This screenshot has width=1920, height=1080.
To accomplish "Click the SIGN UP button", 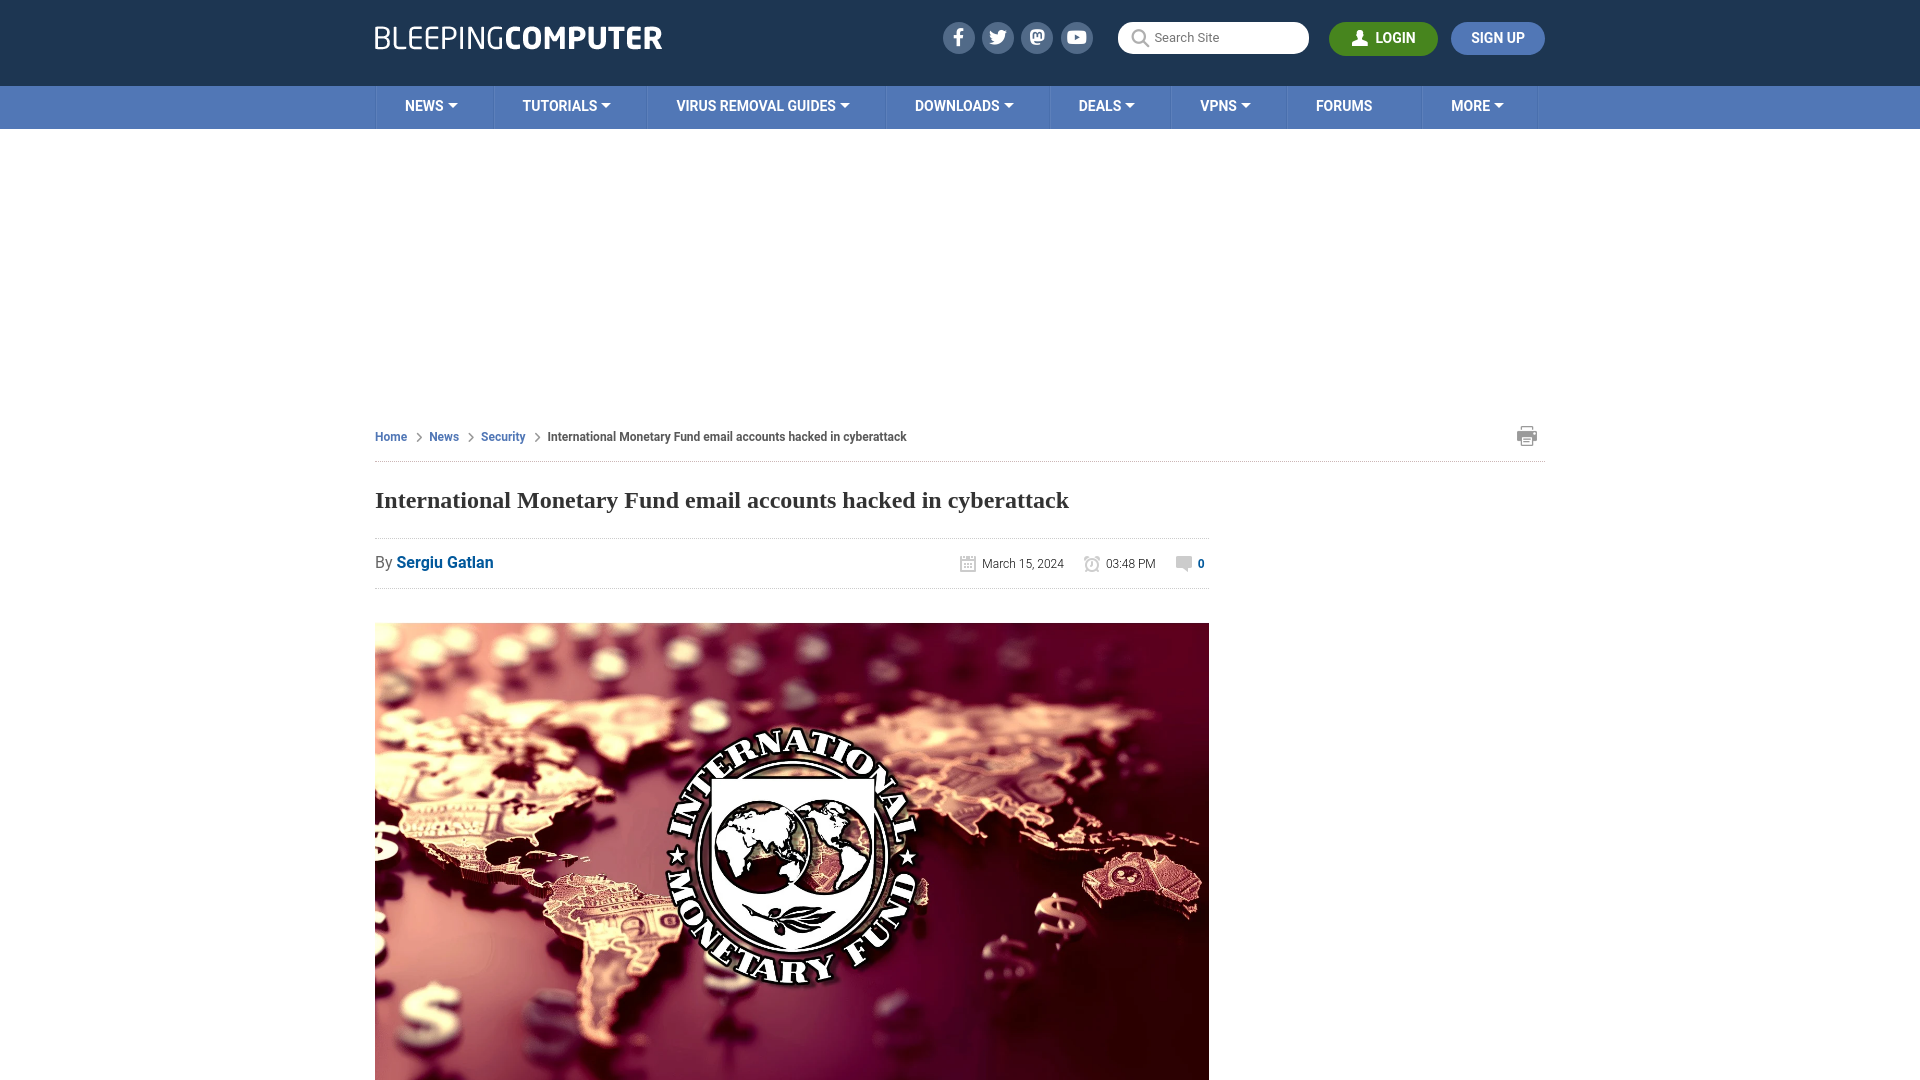I will [x=1497, y=38].
